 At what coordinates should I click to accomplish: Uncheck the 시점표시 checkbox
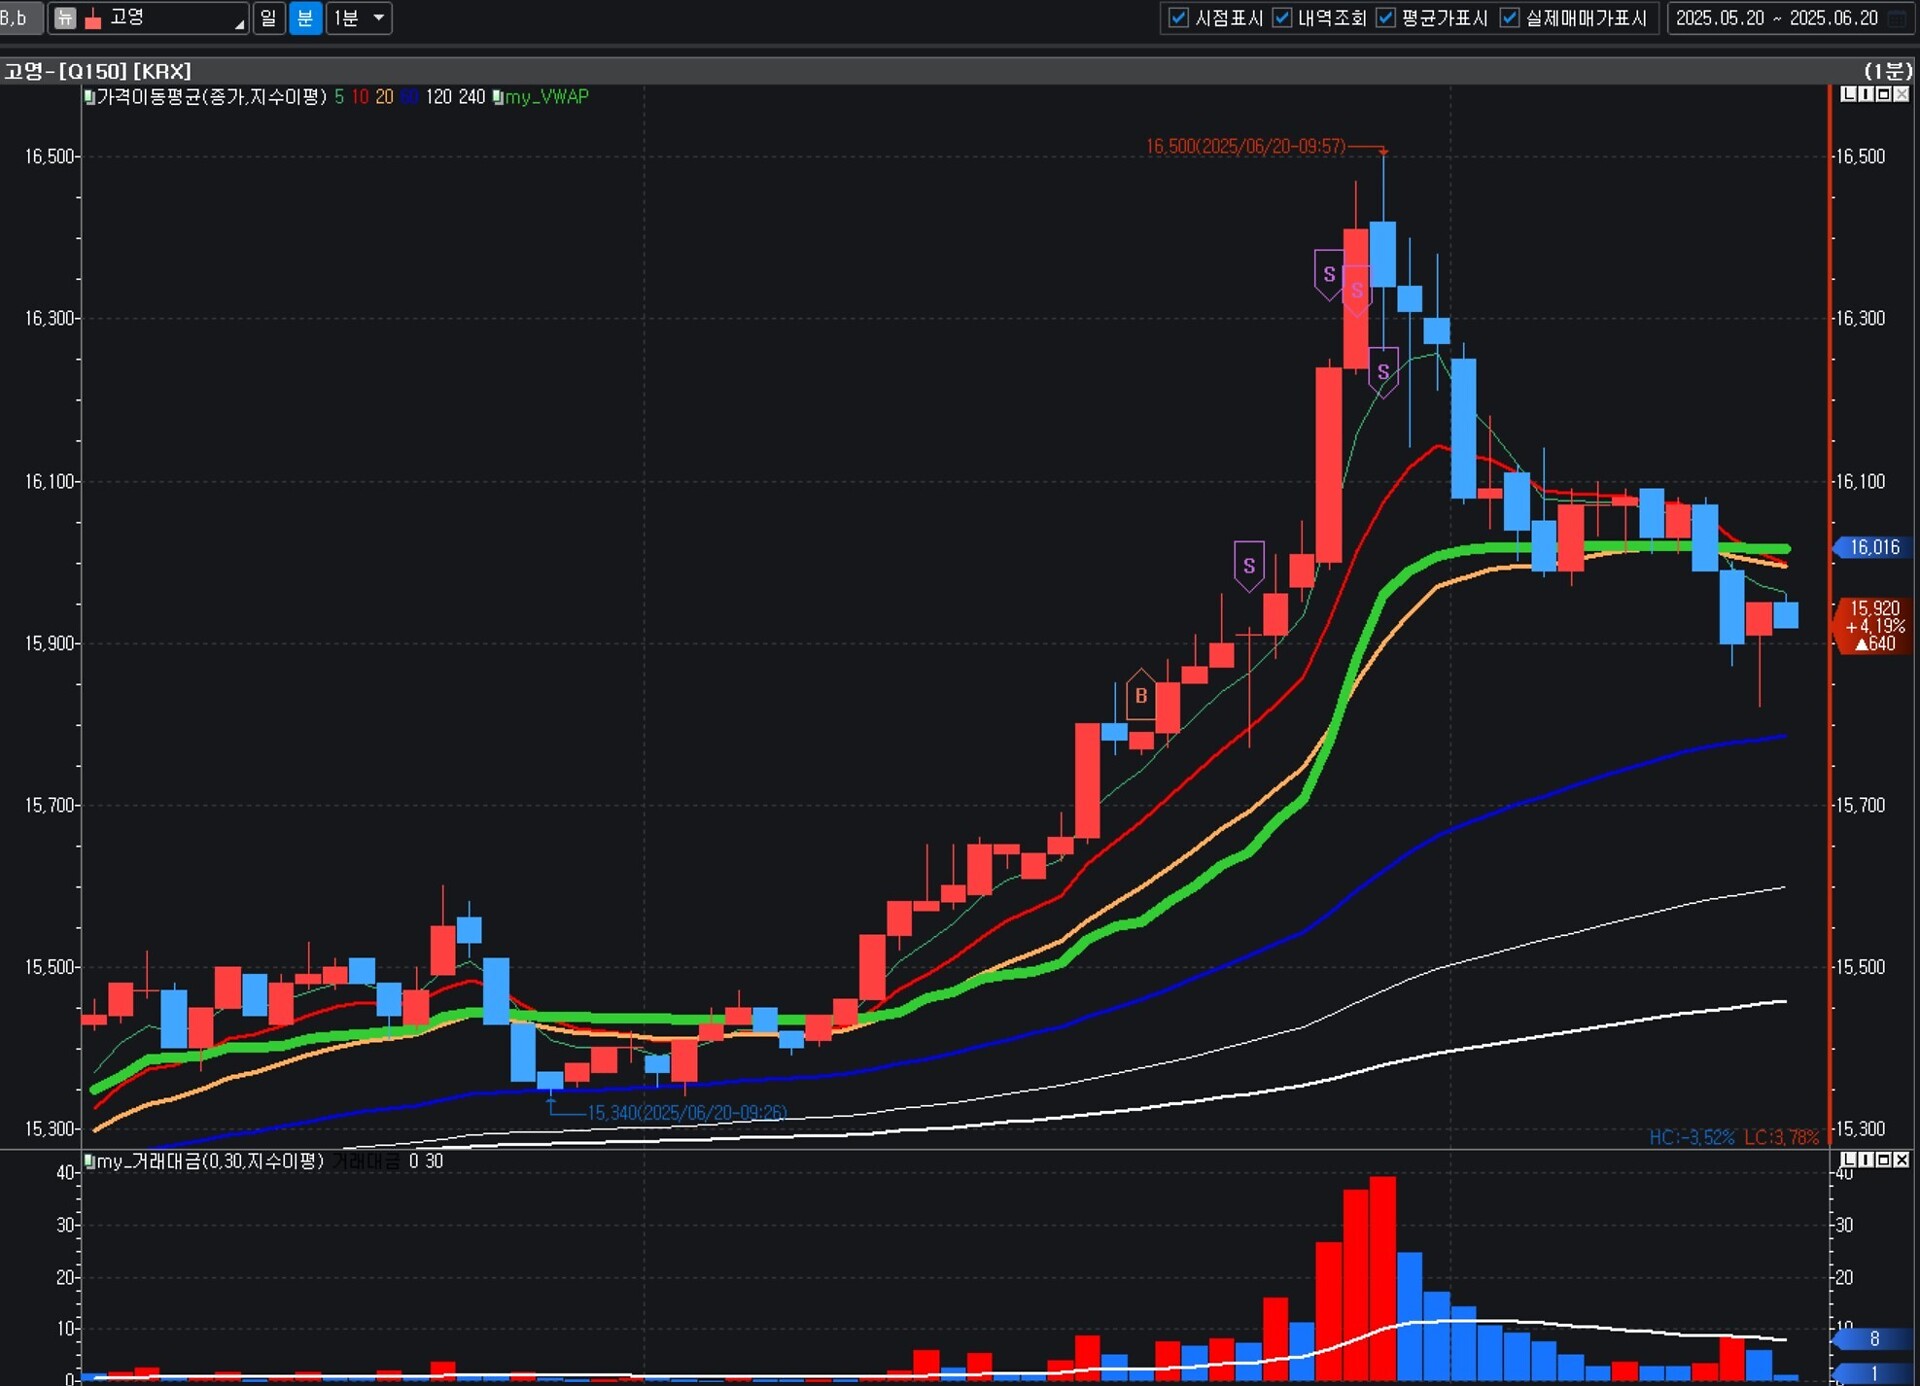point(1178,18)
